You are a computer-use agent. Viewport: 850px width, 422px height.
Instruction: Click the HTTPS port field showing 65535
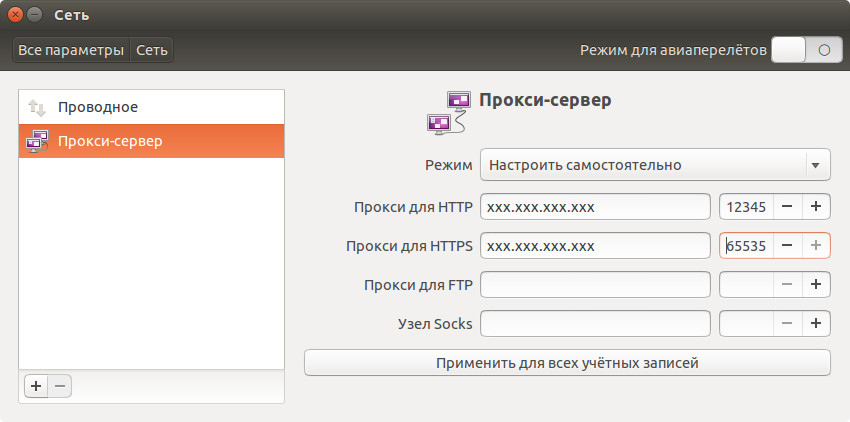tap(746, 245)
